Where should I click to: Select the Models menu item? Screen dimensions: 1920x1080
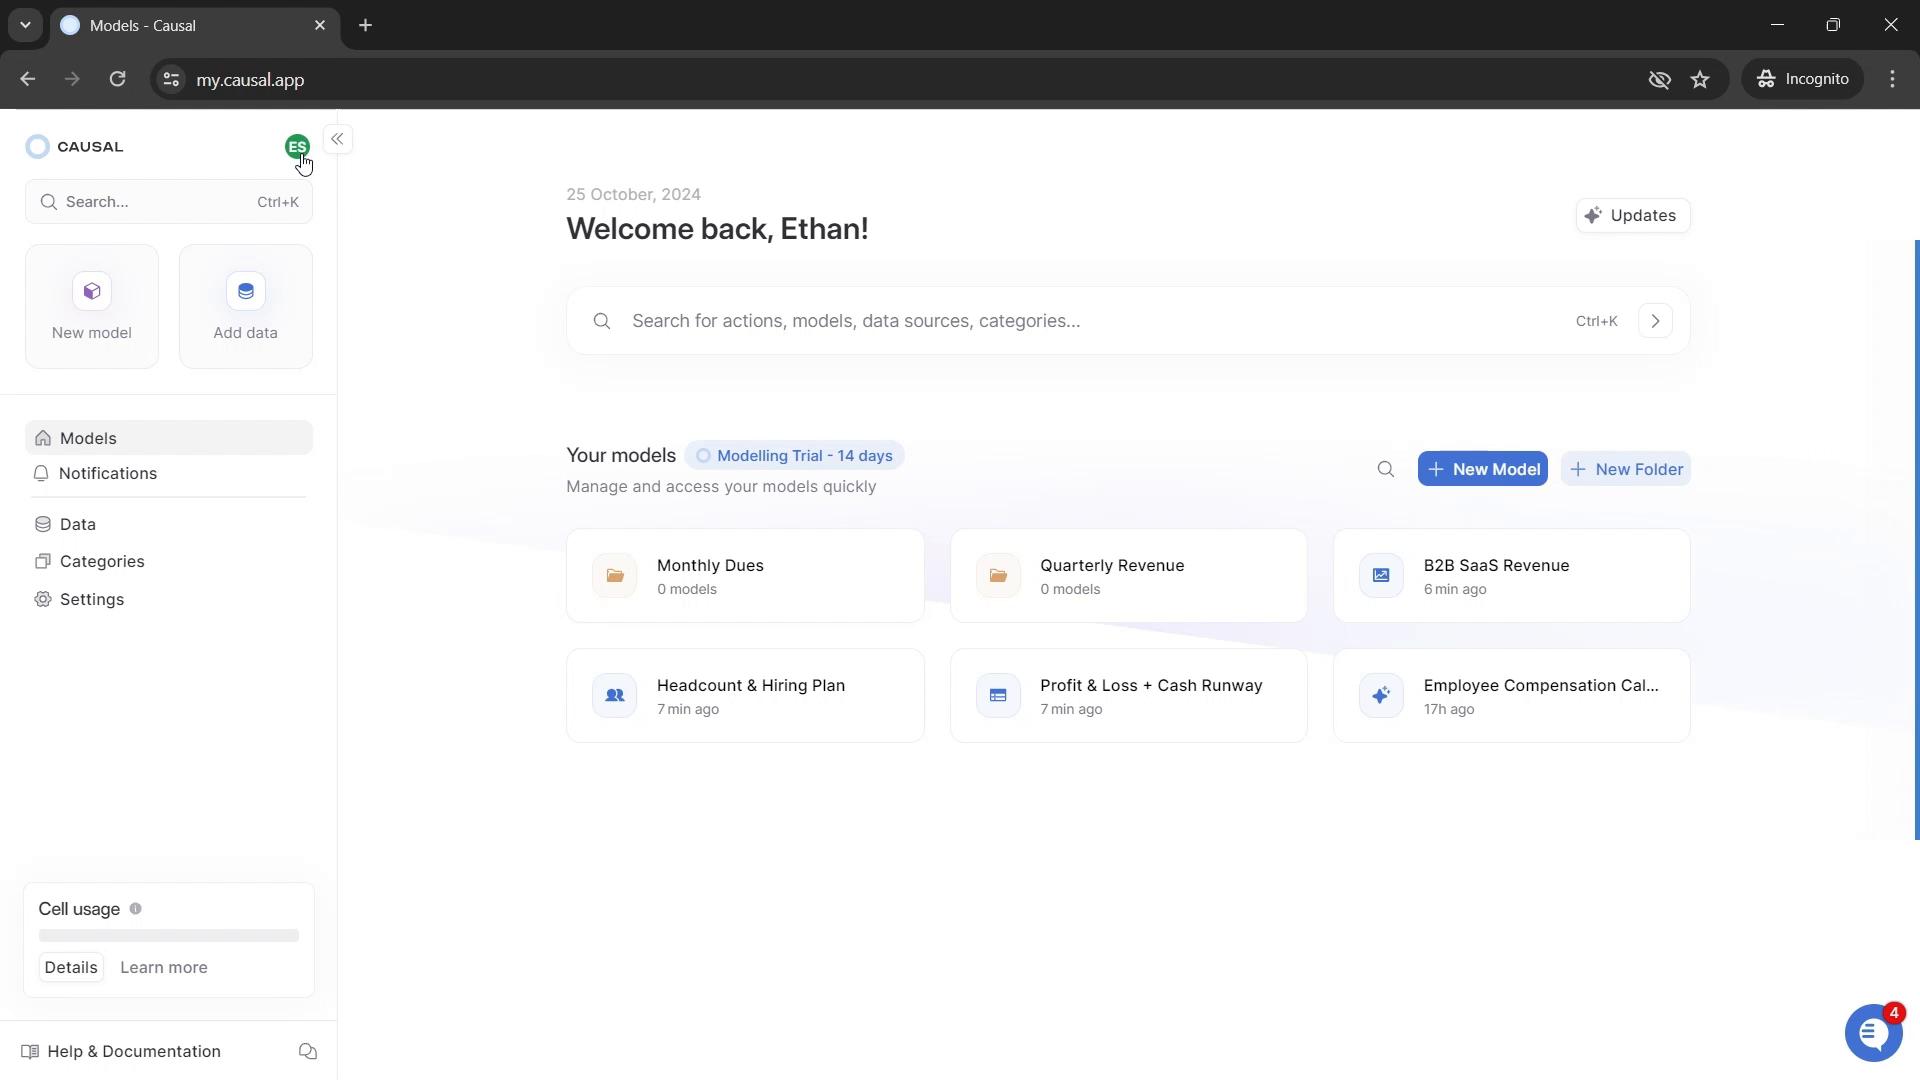(87, 438)
